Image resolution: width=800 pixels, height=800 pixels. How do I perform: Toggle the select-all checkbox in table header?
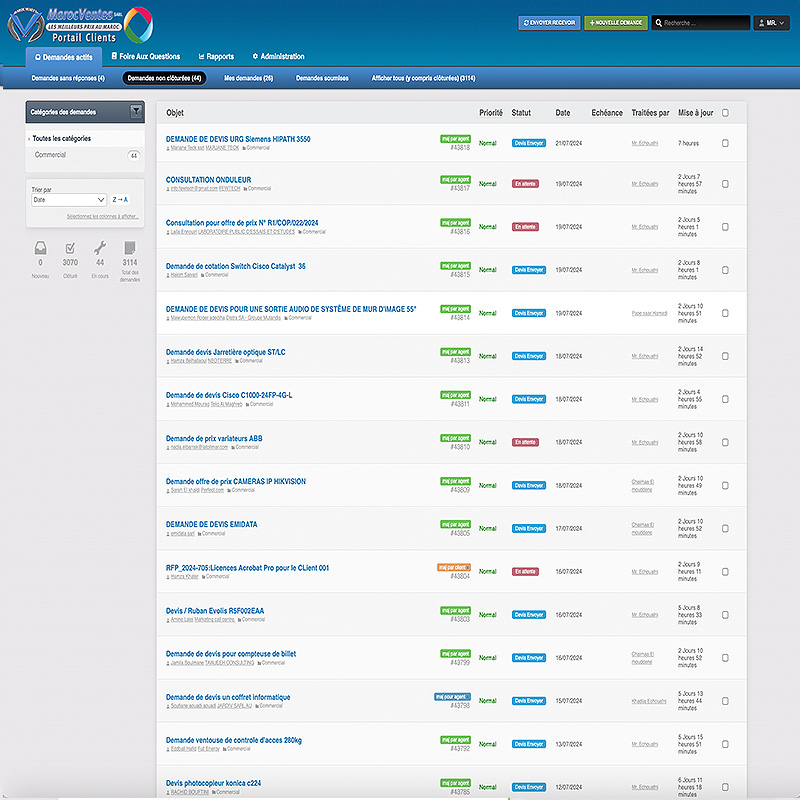click(726, 113)
